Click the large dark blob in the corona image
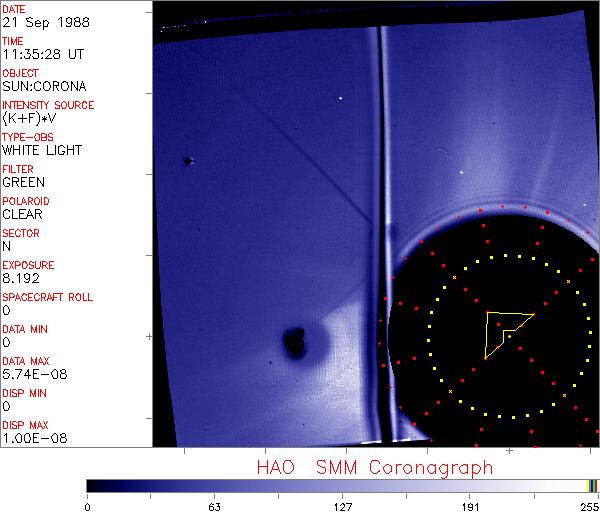Screen dimensions: 600x512 click(x=294, y=343)
